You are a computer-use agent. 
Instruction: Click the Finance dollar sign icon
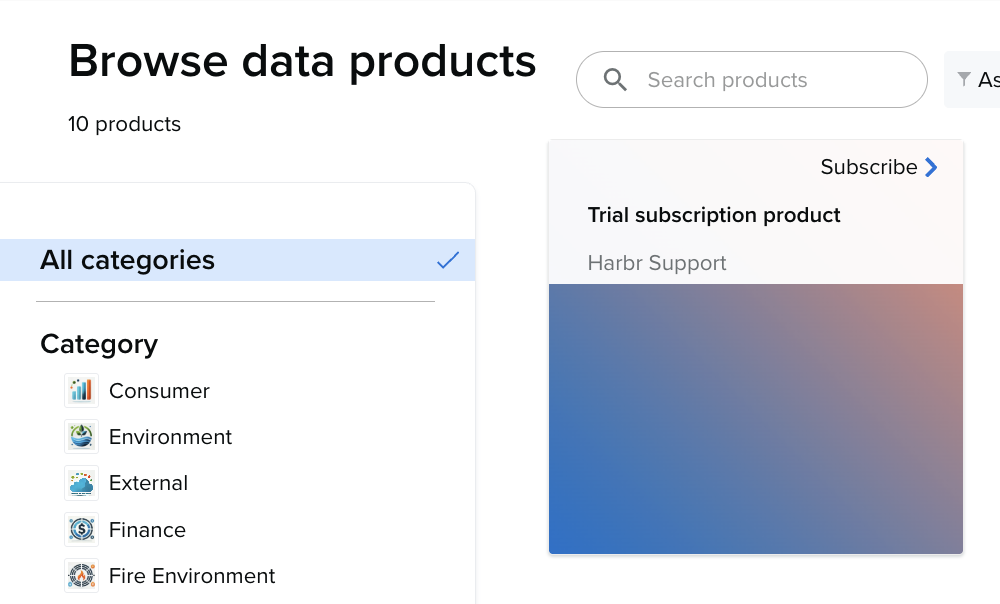tap(81, 530)
